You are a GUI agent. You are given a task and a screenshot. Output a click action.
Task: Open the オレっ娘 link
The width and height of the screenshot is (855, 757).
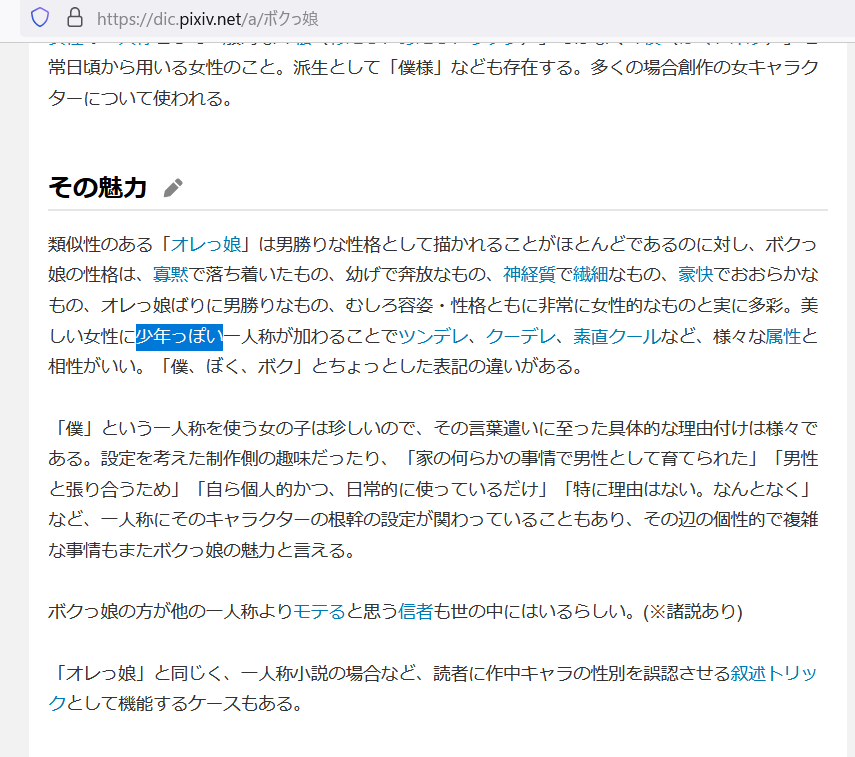(x=206, y=244)
